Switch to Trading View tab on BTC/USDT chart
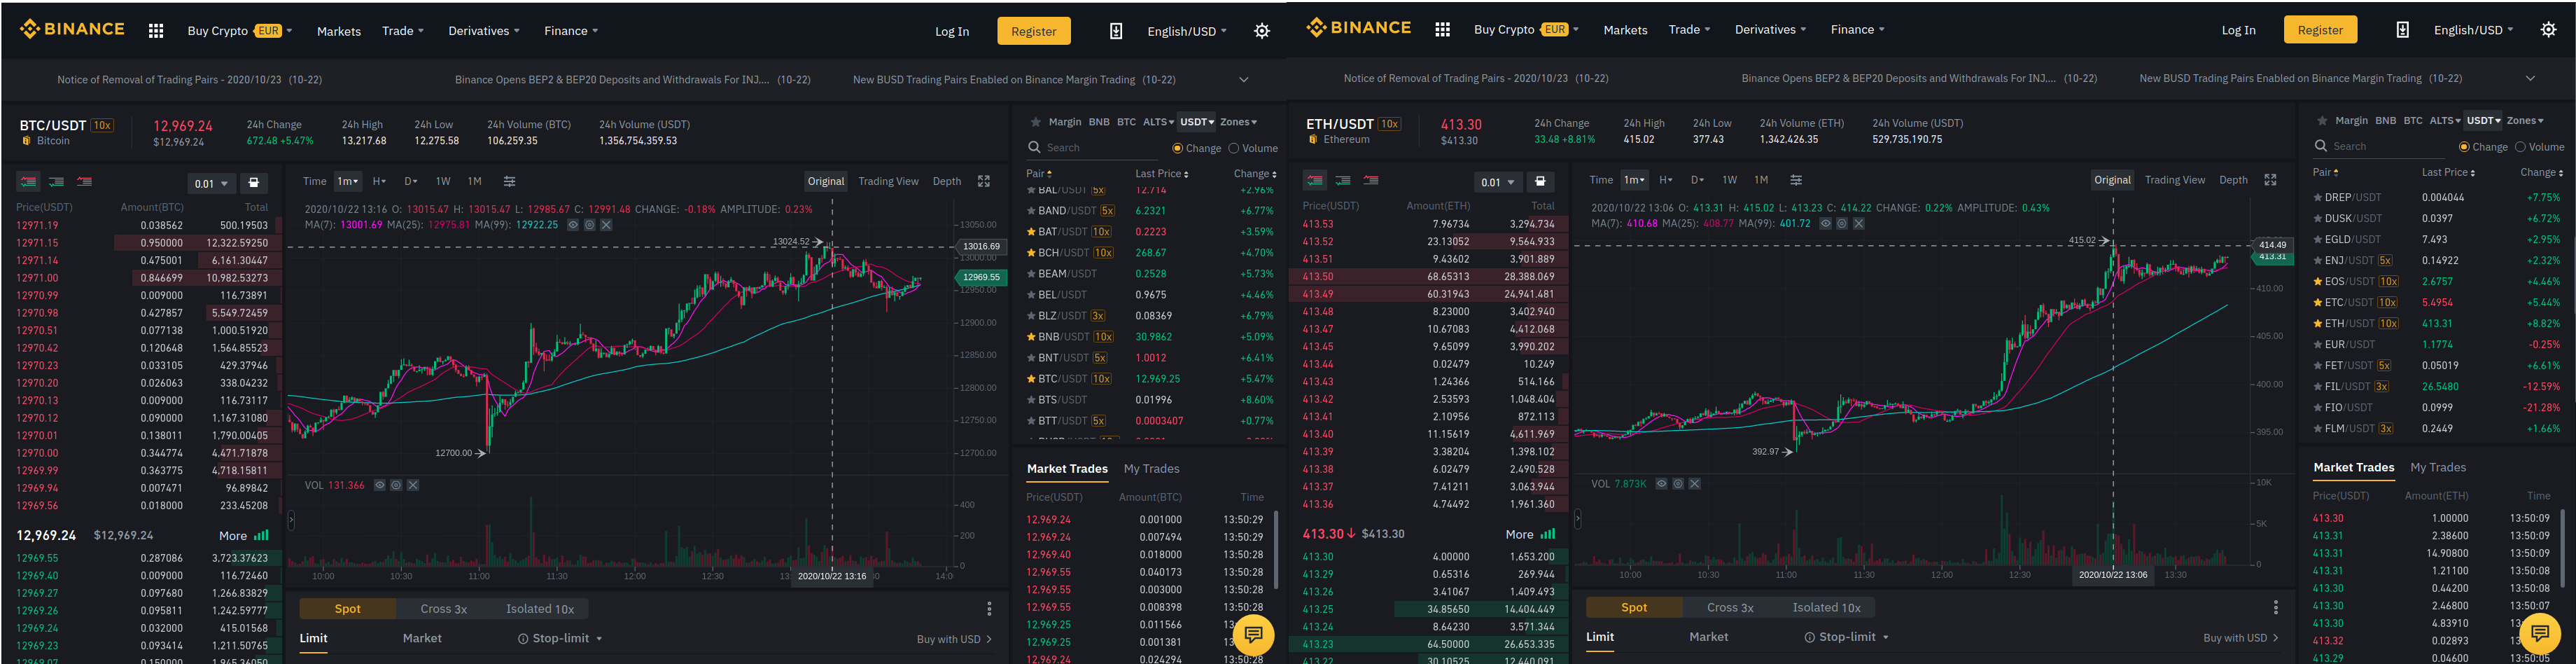This screenshot has width=2576, height=664. [x=888, y=182]
